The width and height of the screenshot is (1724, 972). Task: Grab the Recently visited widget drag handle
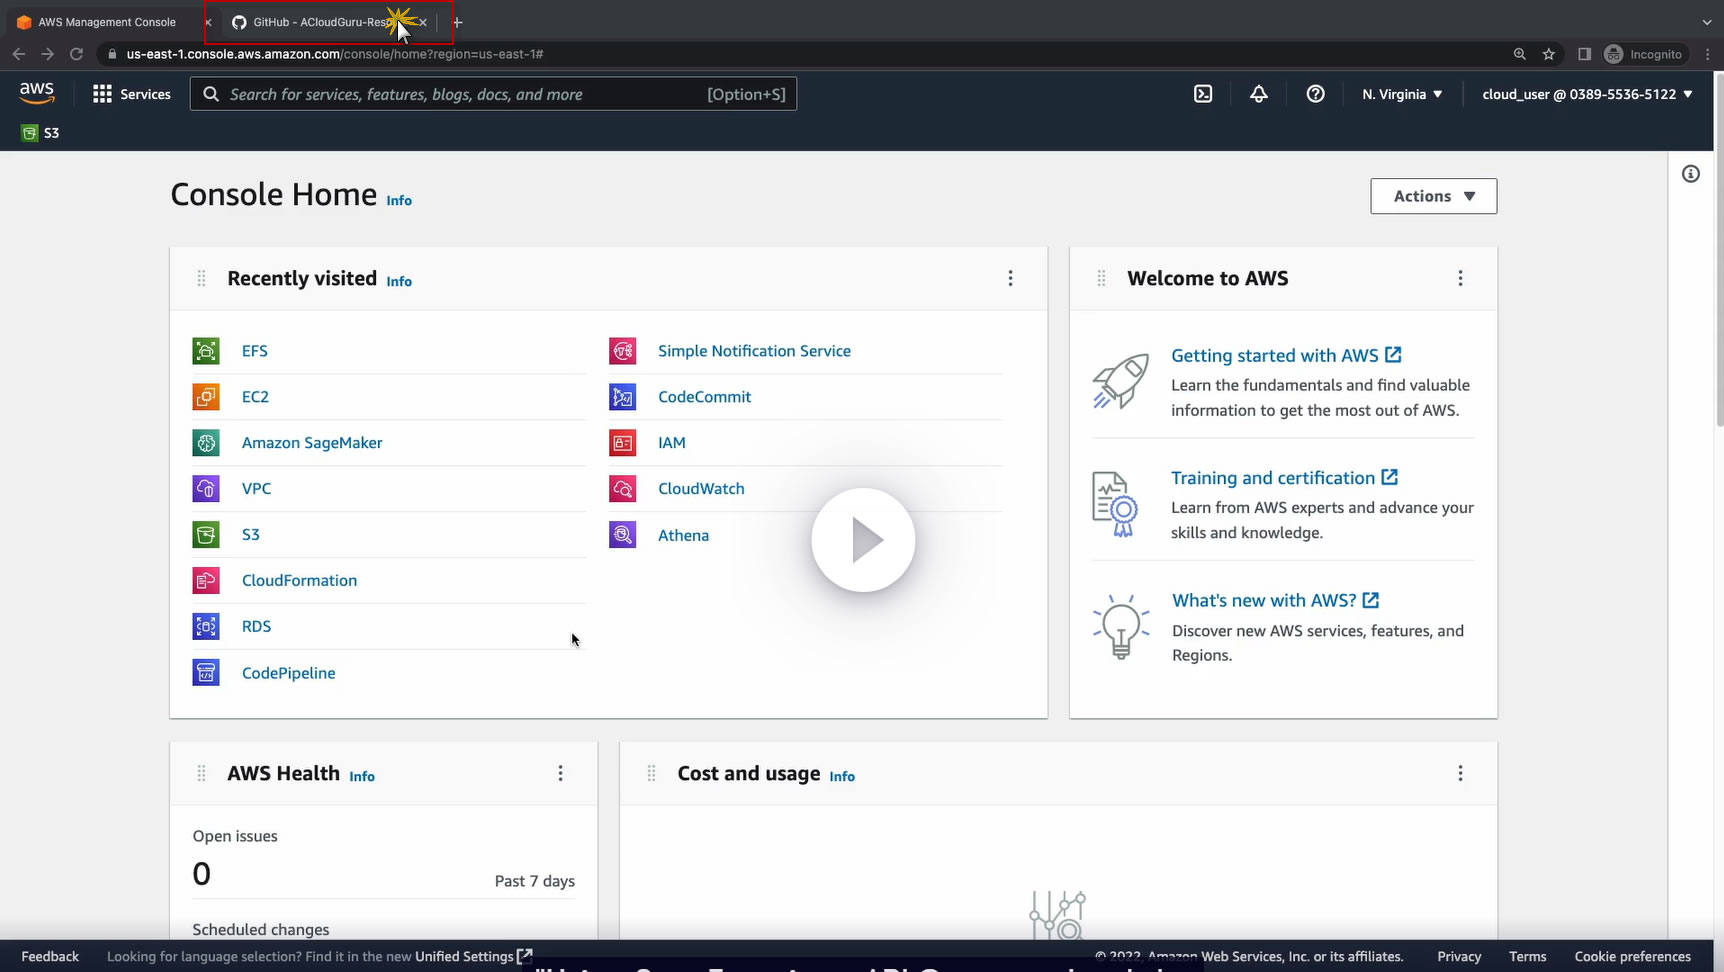(x=201, y=278)
